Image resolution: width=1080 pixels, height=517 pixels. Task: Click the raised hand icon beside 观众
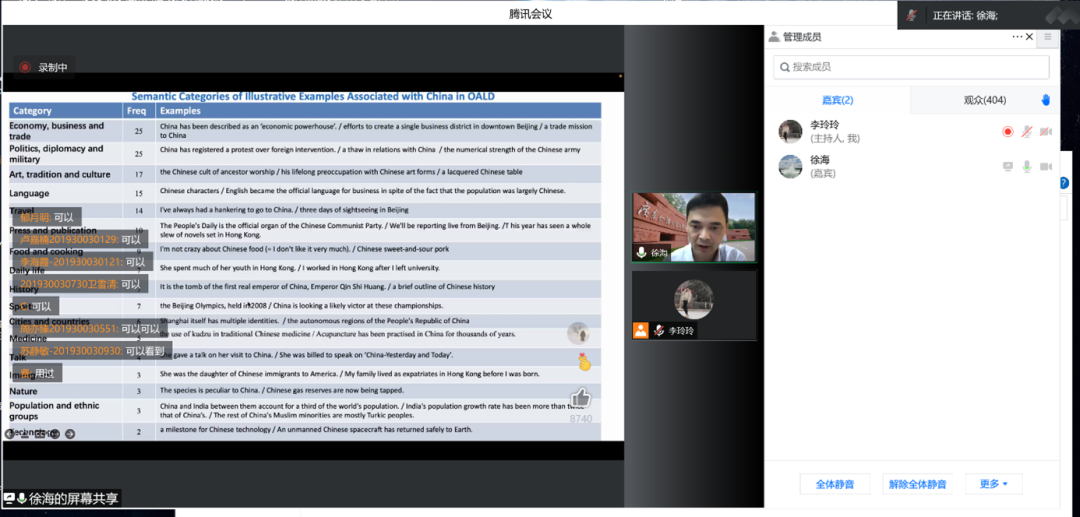pos(1045,100)
